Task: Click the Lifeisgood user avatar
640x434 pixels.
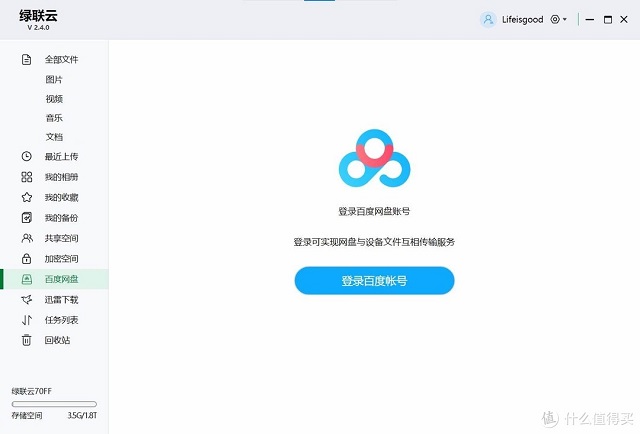Action: coord(488,19)
